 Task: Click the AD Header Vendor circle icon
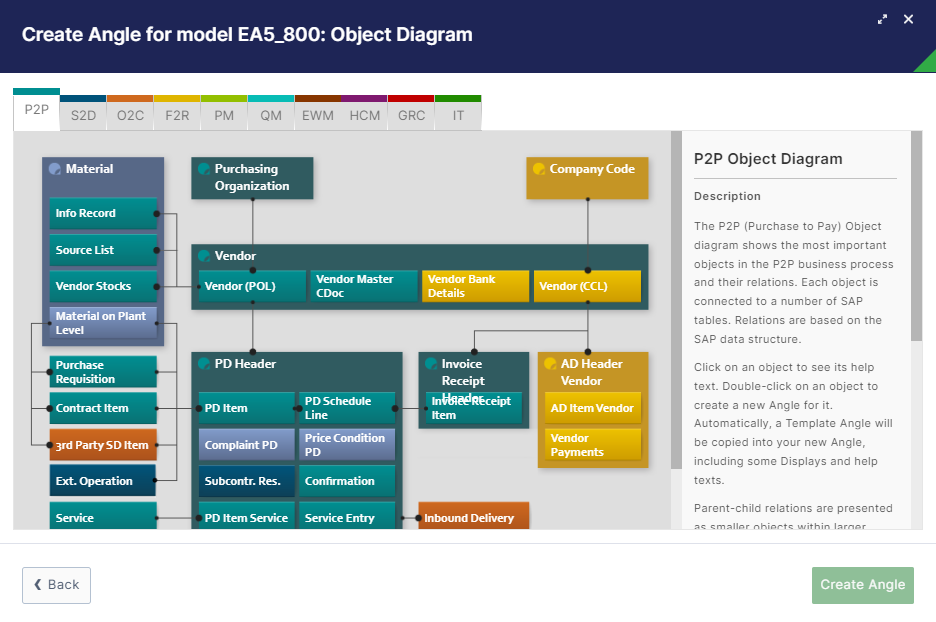(x=550, y=364)
